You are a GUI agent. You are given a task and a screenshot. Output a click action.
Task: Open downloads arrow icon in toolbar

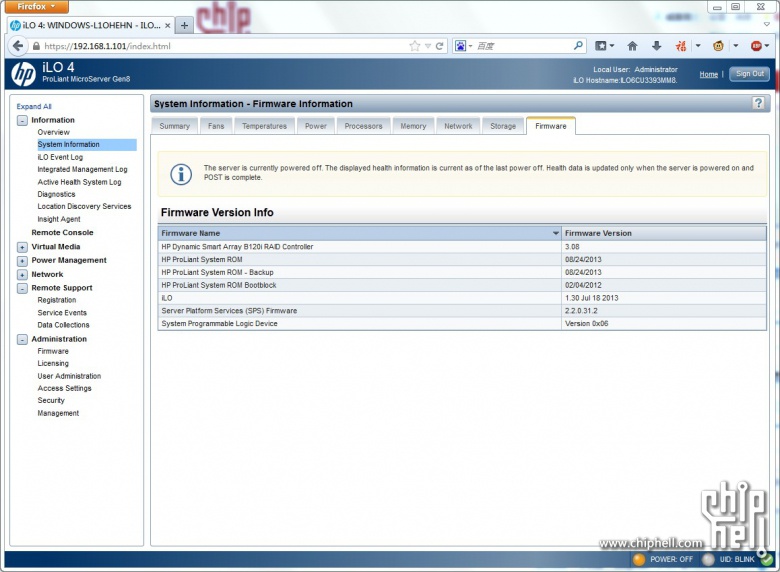pos(657,46)
